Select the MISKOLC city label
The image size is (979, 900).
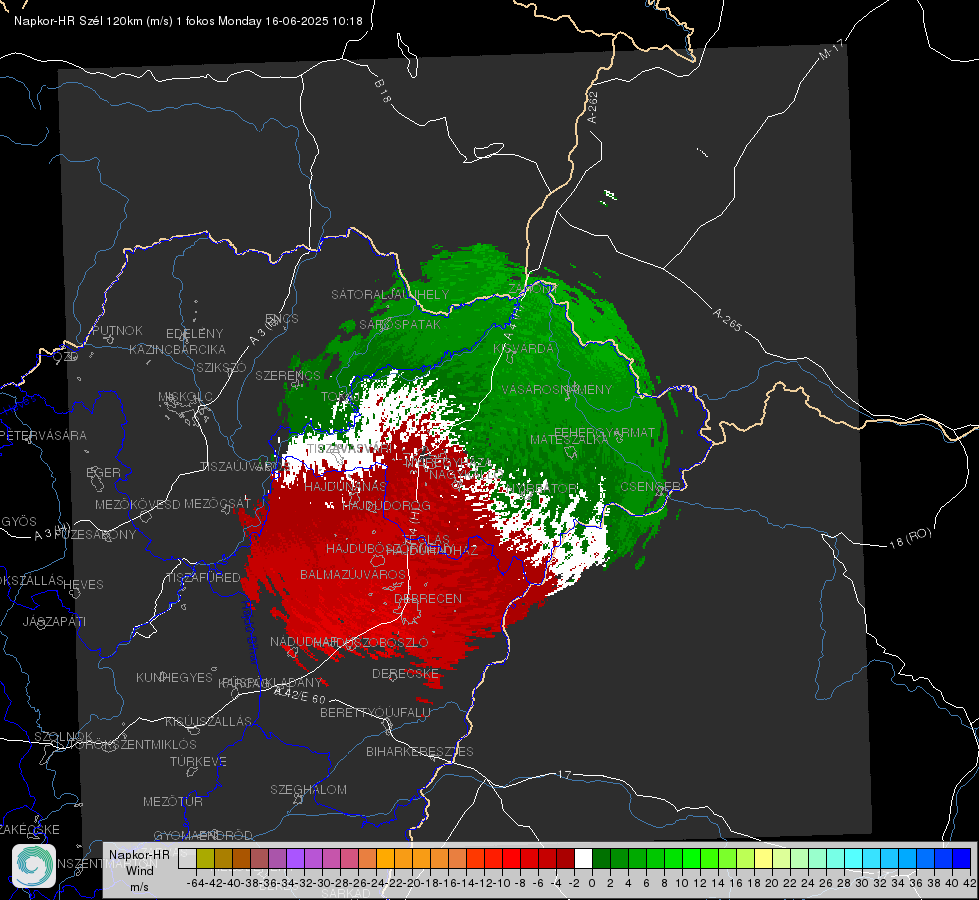pos(185,397)
